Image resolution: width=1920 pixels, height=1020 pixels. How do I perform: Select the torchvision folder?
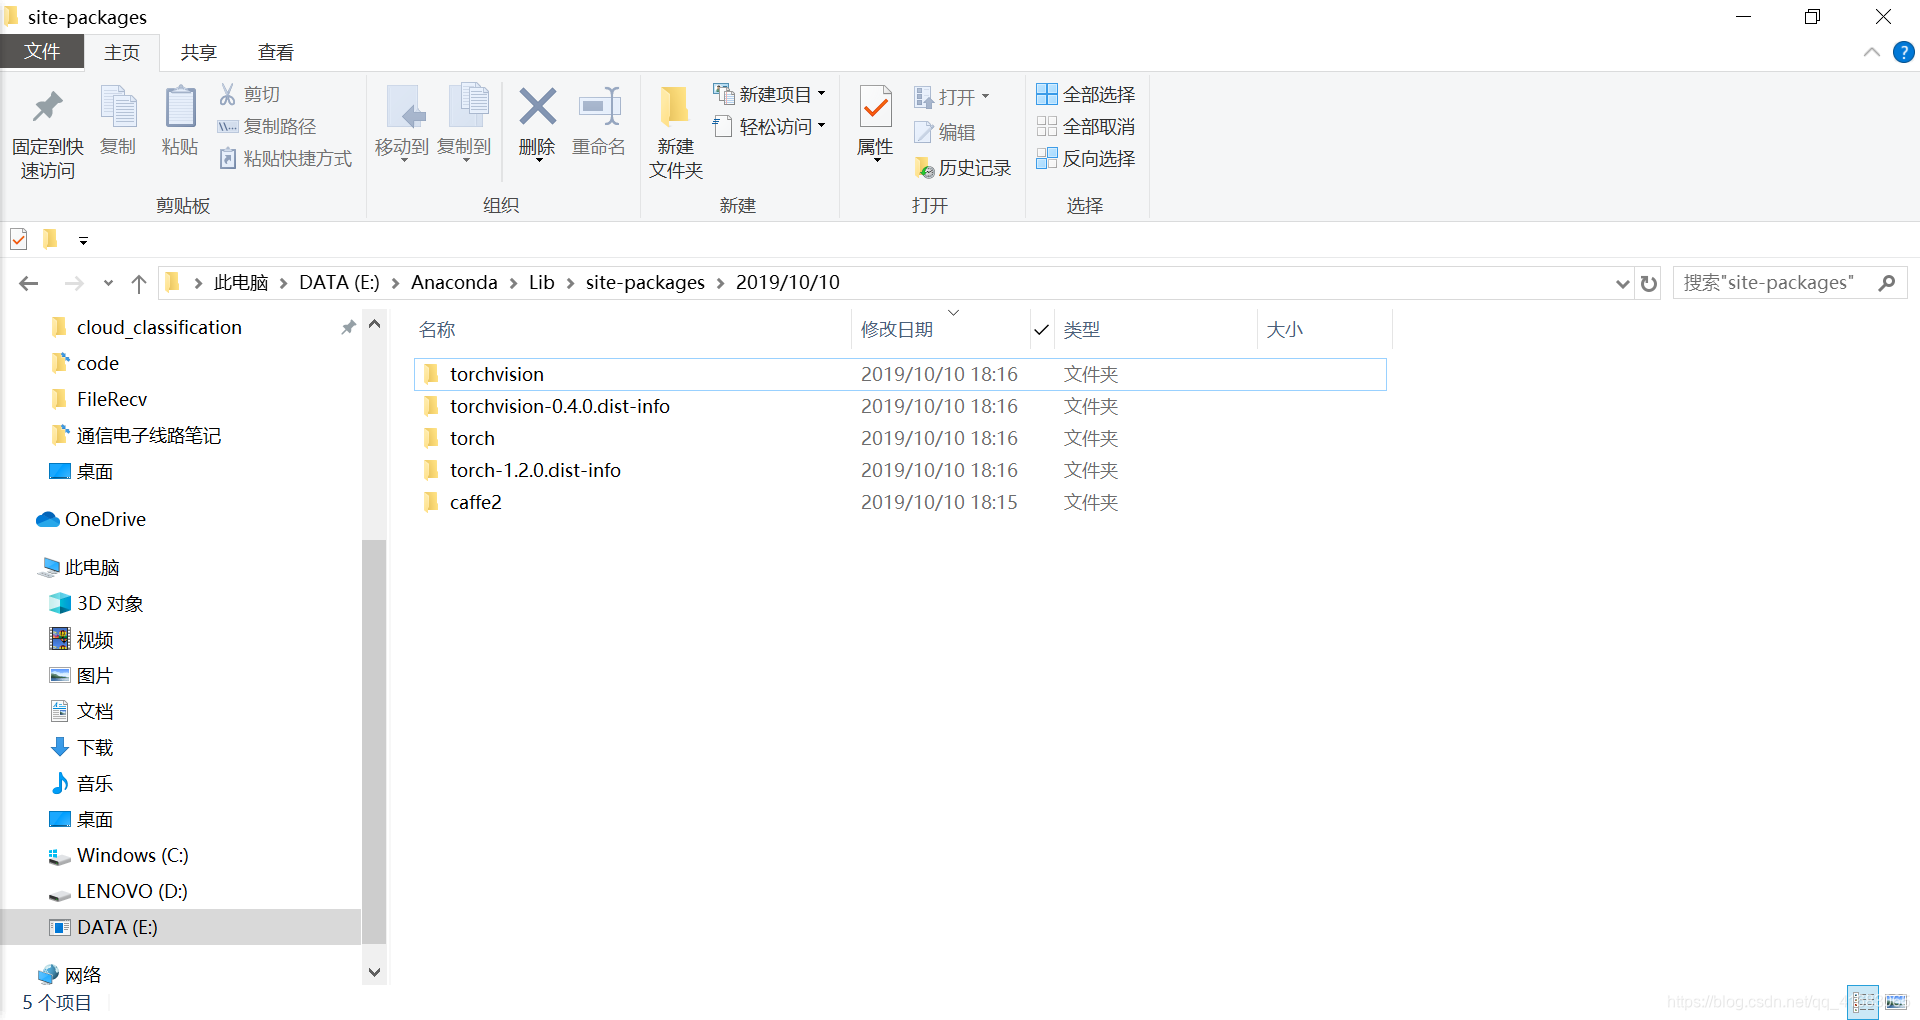pyautogui.click(x=899, y=374)
